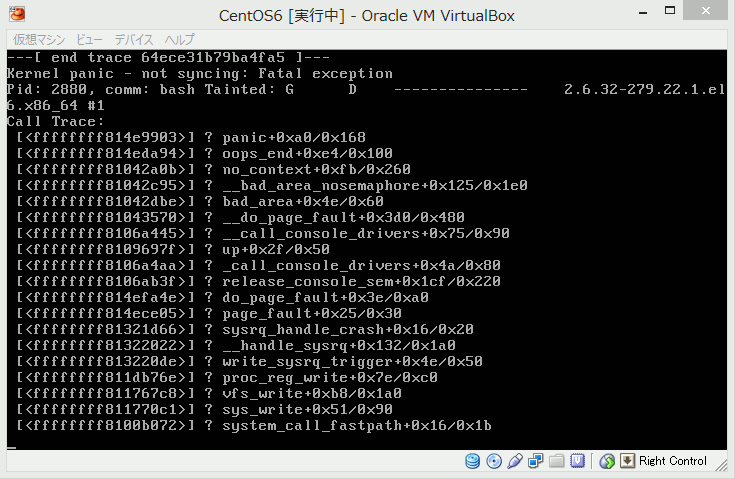This screenshot has height=479, width=735.
Task: Click the hard disk activity icon
Action: (473, 461)
